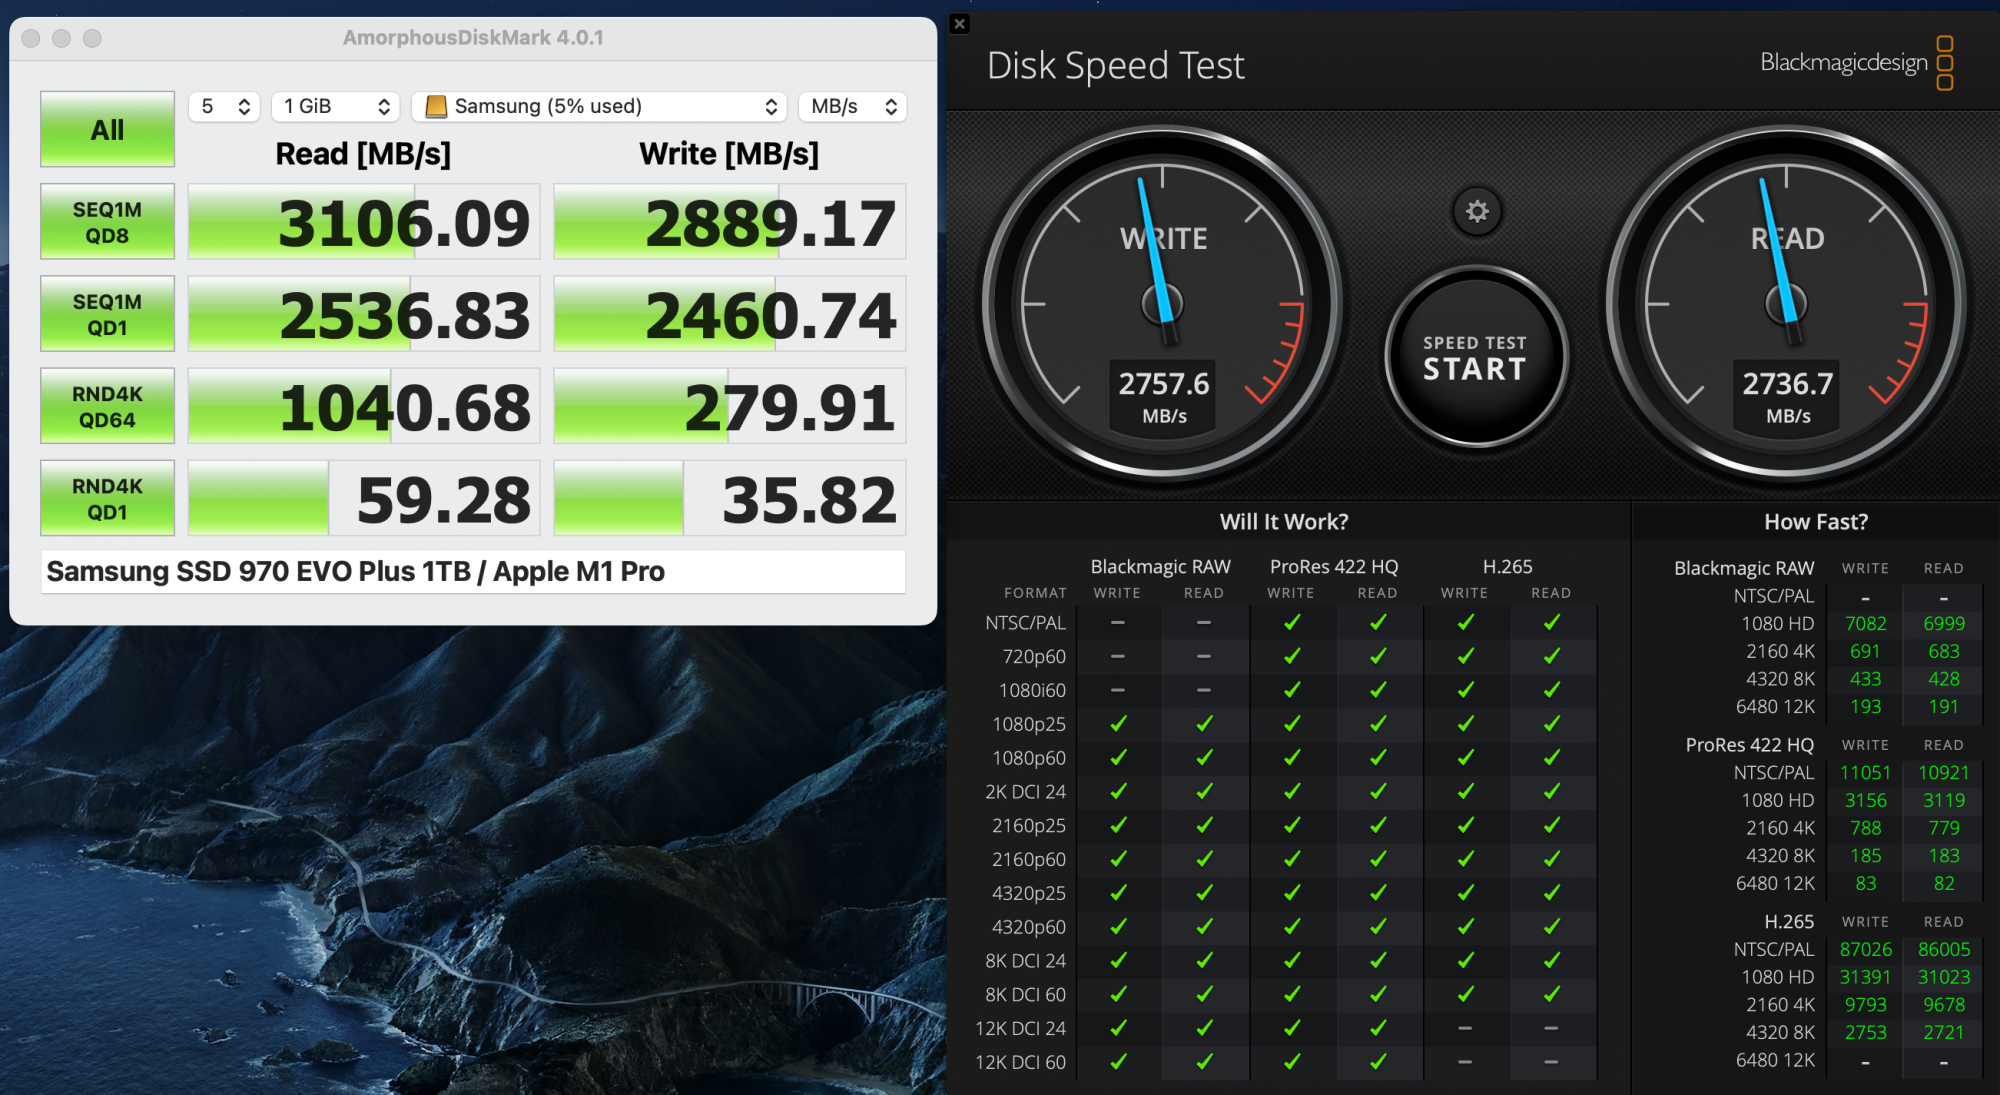Run the SEQ1M QD8 test
This screenshot has width=2000, height=1095.
click(x=107, y=222)
